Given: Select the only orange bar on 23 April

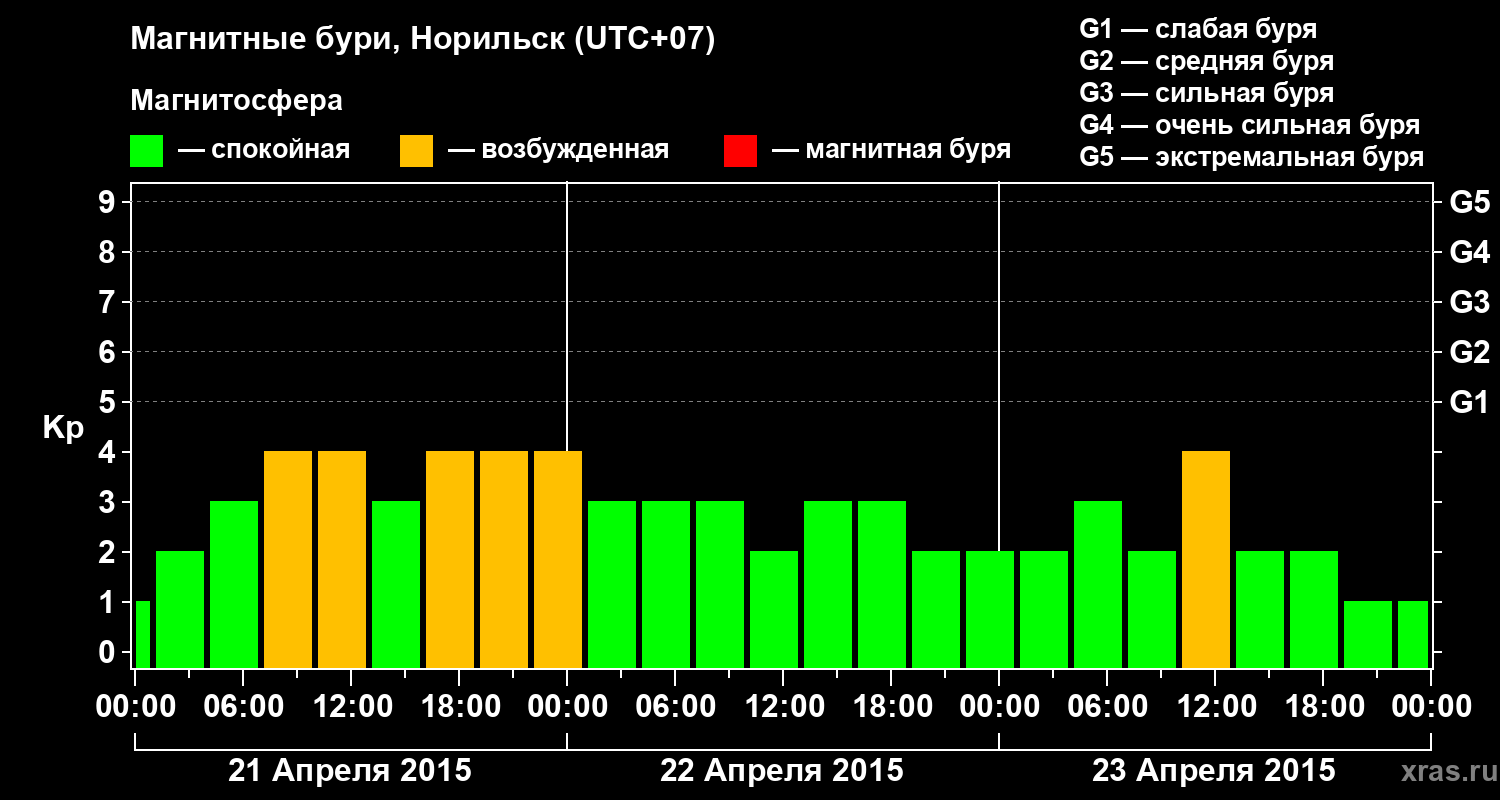Looking at the screenshot, I should point(1206,559).
